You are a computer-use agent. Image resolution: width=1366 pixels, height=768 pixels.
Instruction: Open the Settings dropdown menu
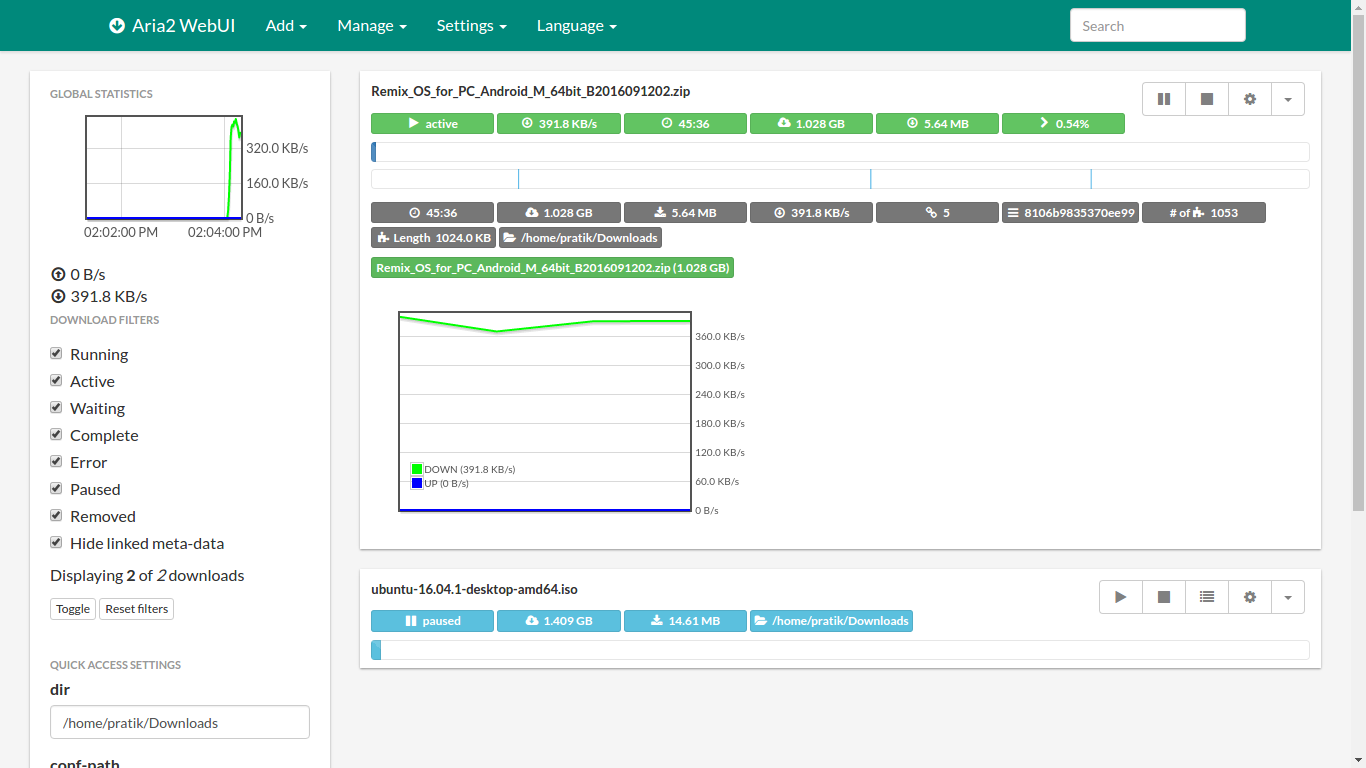(x=472, y=26)
